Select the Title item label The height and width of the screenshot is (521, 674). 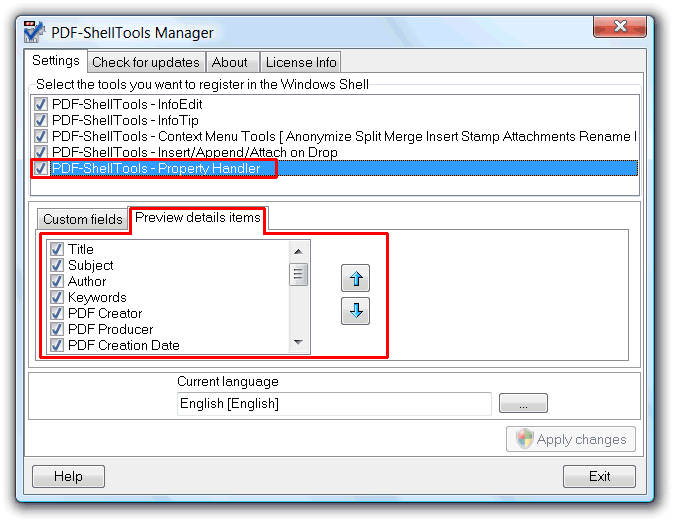tap(81, 249)
